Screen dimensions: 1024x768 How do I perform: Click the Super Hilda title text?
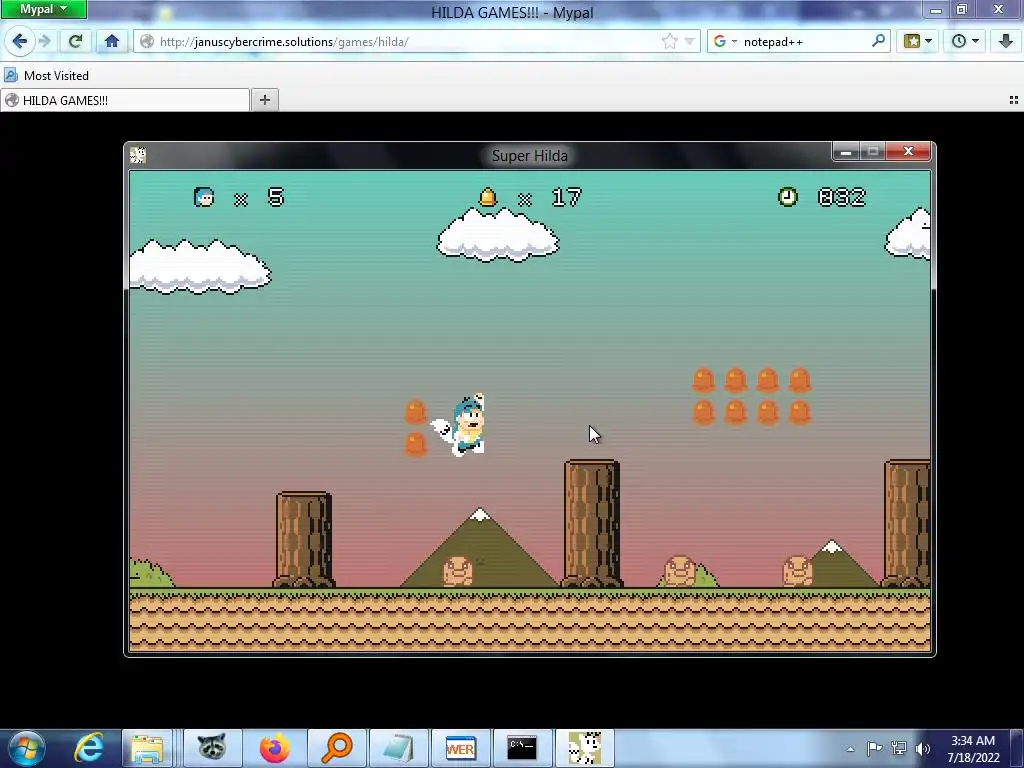[530, 156]
